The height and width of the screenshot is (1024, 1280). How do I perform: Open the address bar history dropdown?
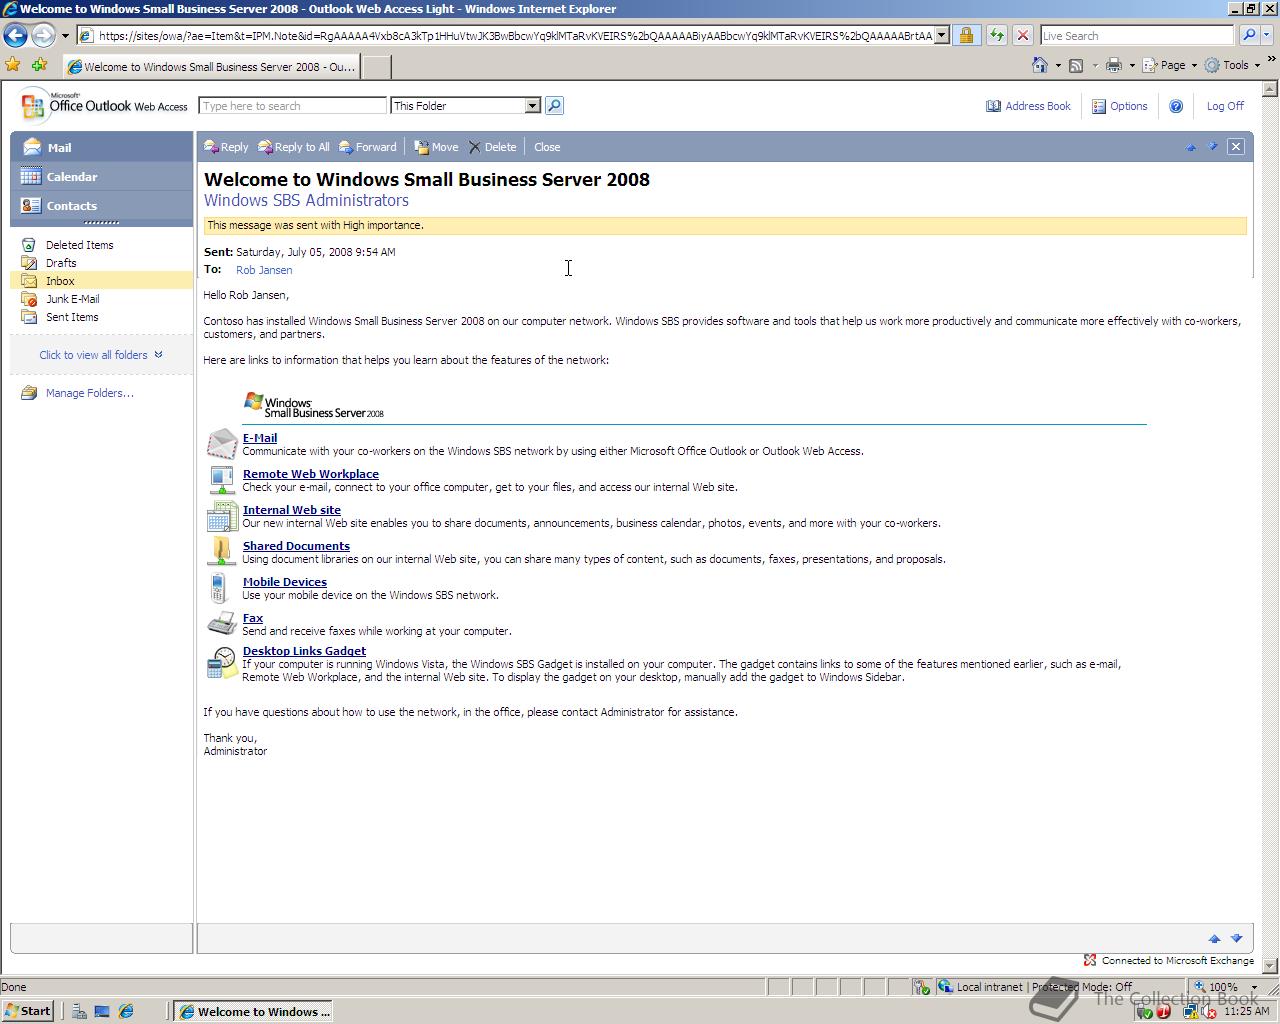[x=941, y=36]
